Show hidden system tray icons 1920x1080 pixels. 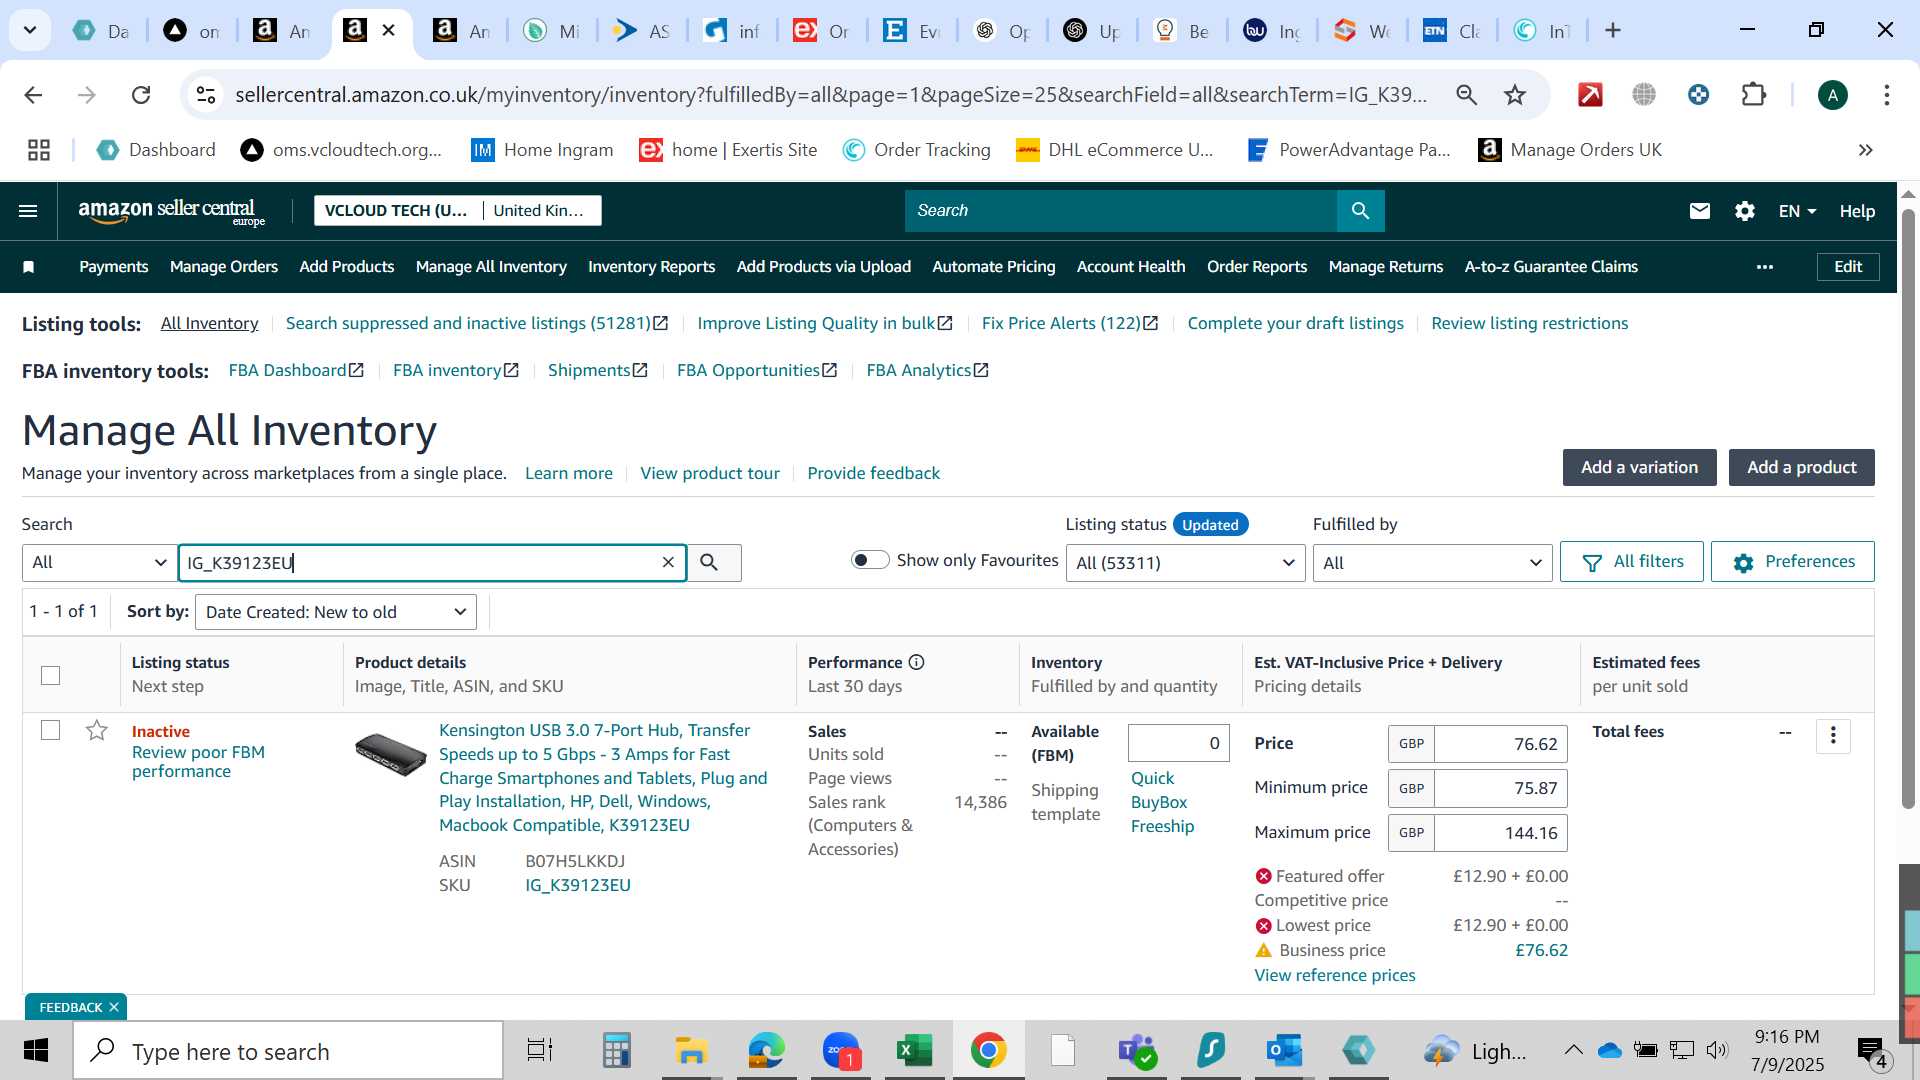click(1573, 1050)
